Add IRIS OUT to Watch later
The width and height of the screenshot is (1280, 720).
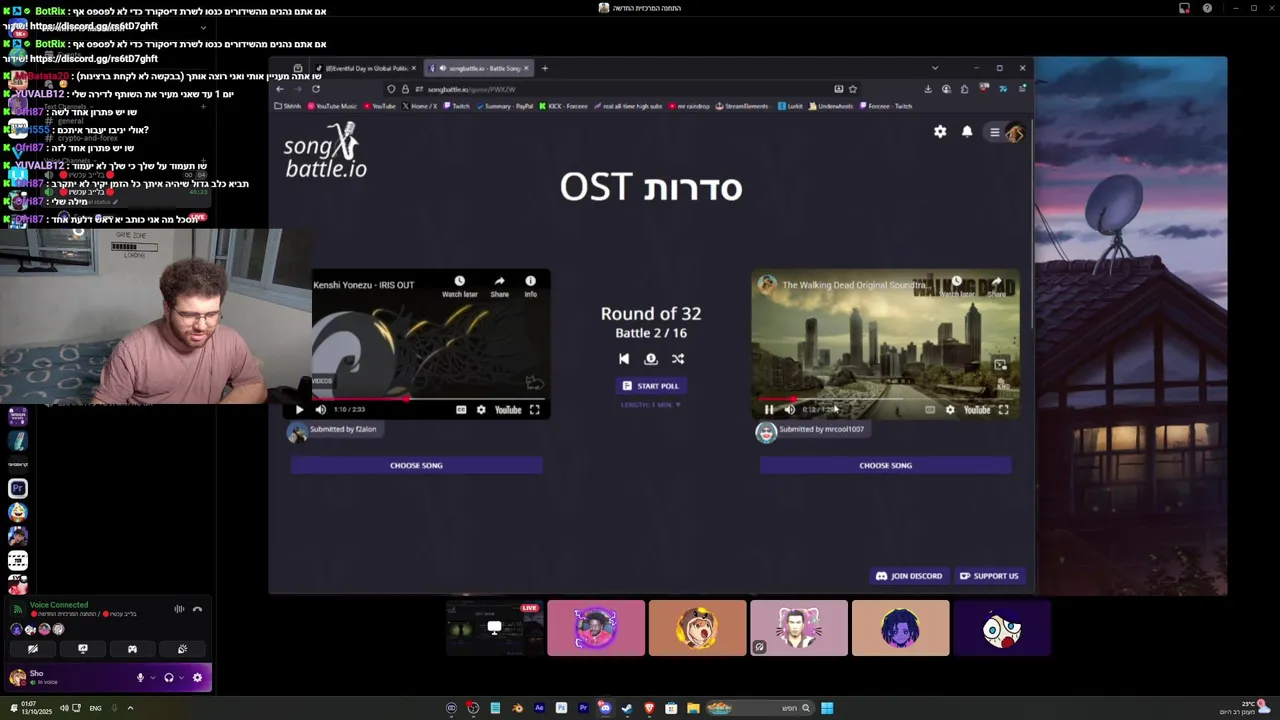[x=459, y=287]
